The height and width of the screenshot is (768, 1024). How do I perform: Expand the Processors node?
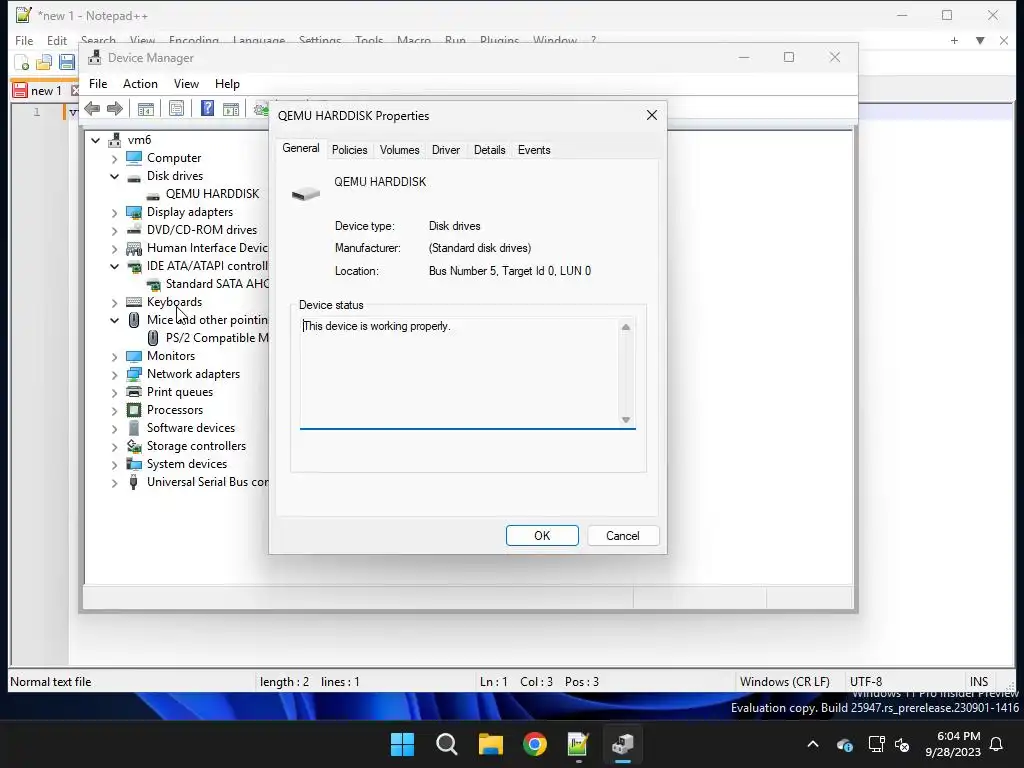[x=114, y=410]
